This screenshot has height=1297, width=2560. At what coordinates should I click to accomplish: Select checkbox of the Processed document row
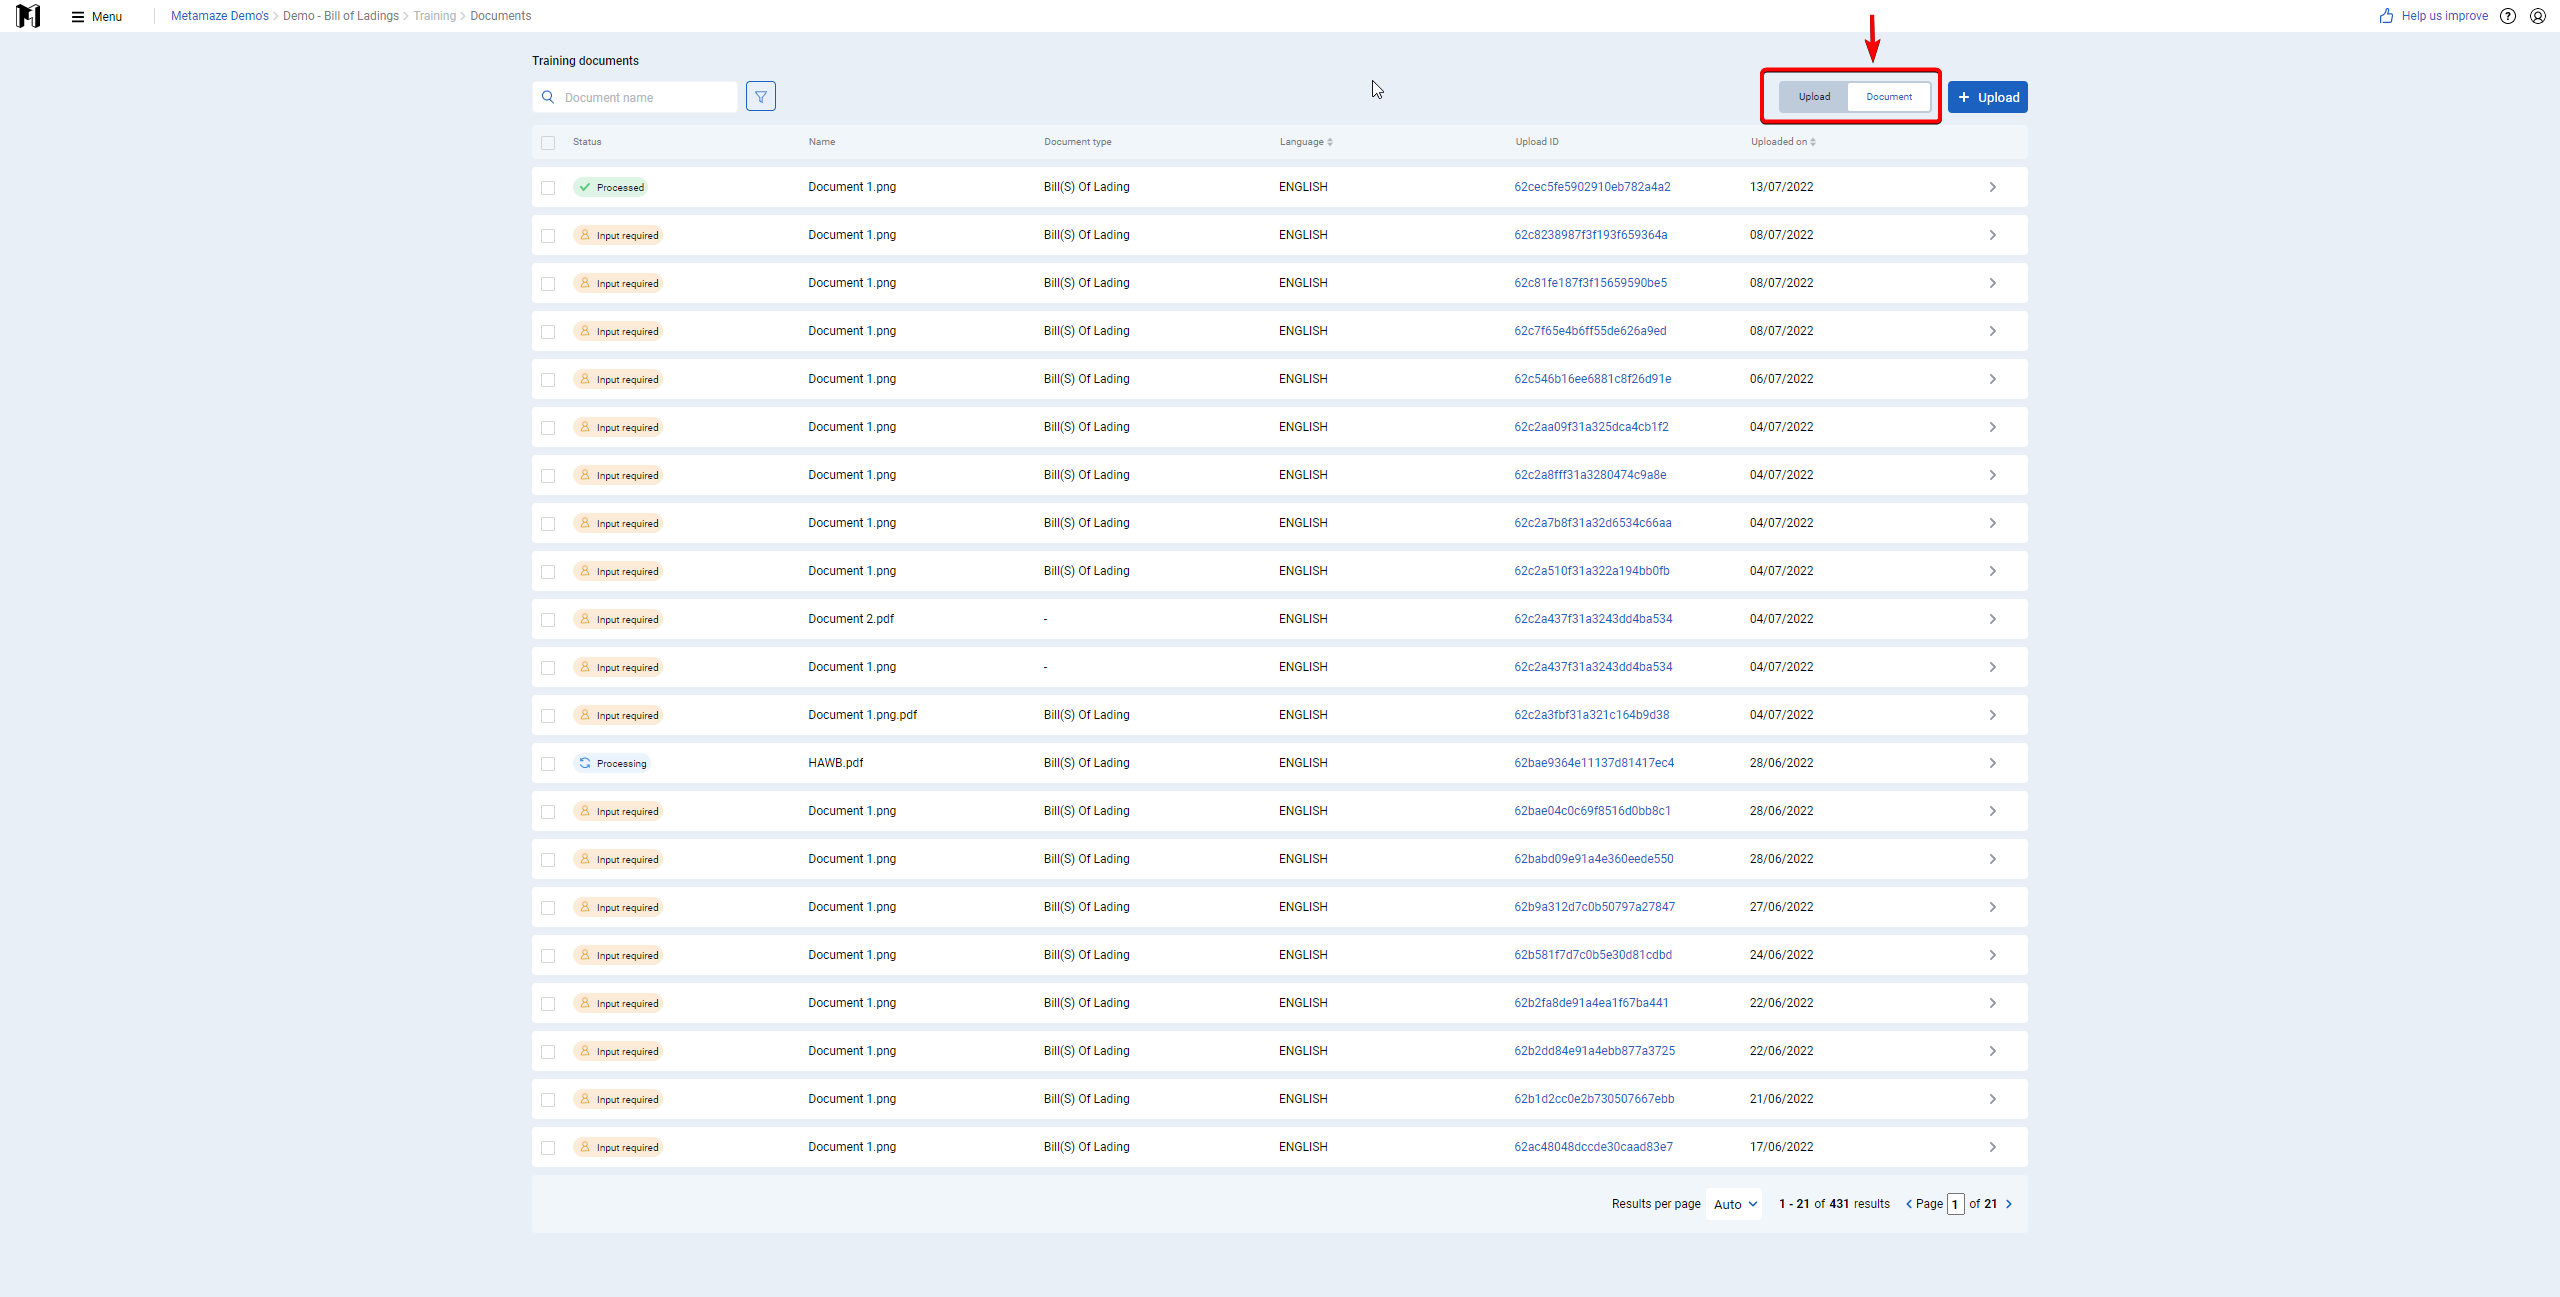(548, 188)
